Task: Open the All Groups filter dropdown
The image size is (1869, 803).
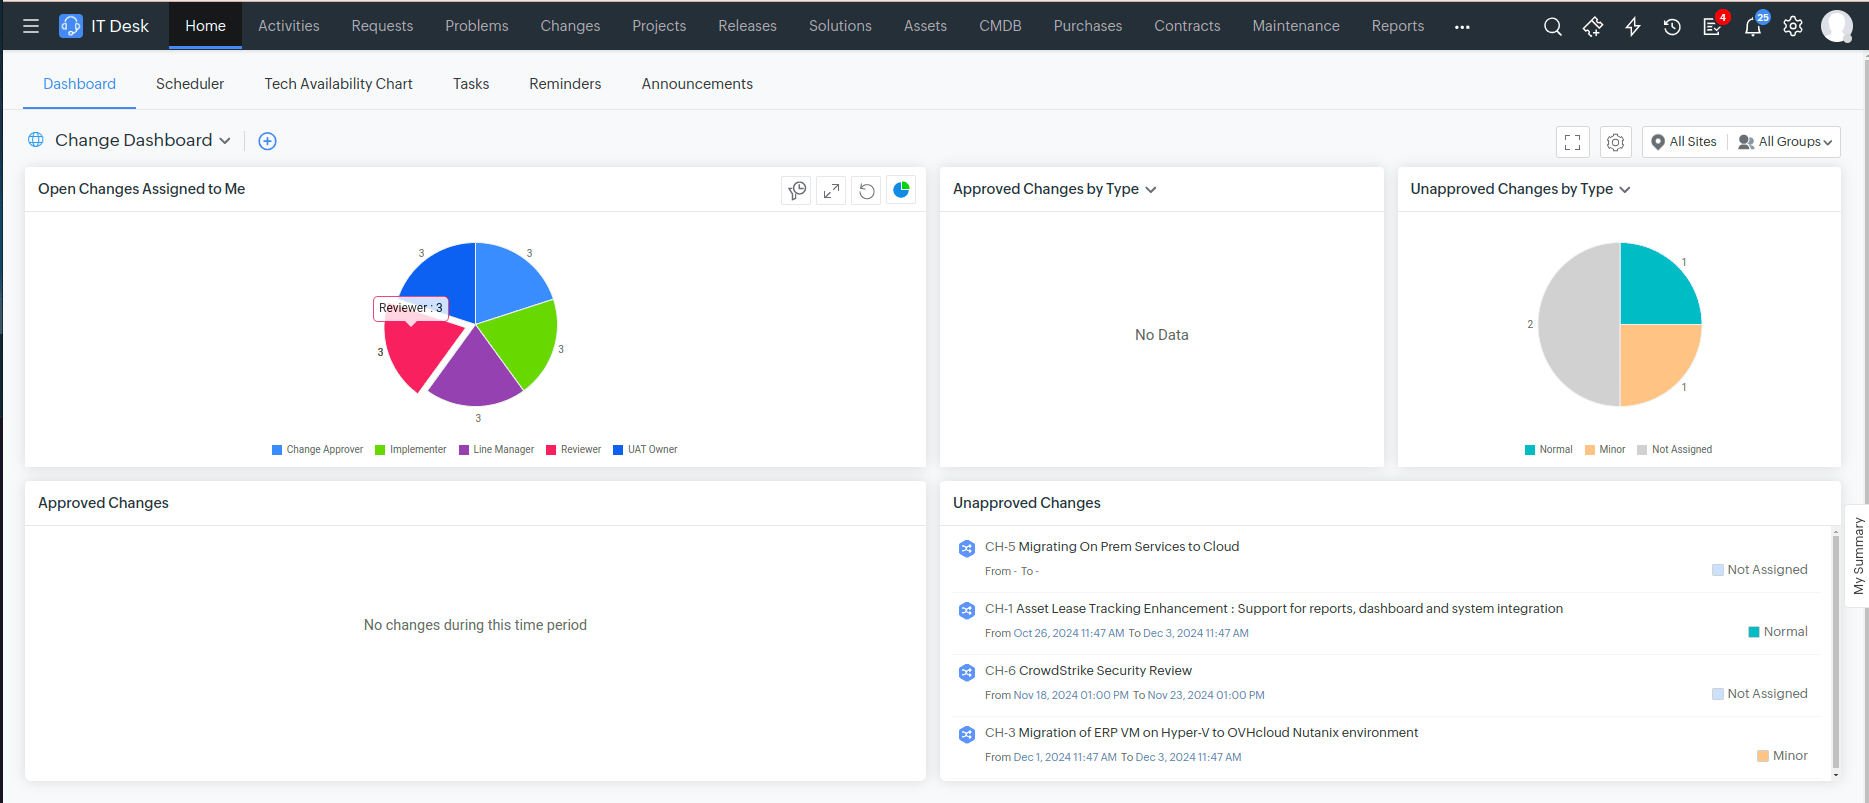Action: pyautogui.click(x=1787, y=142)
